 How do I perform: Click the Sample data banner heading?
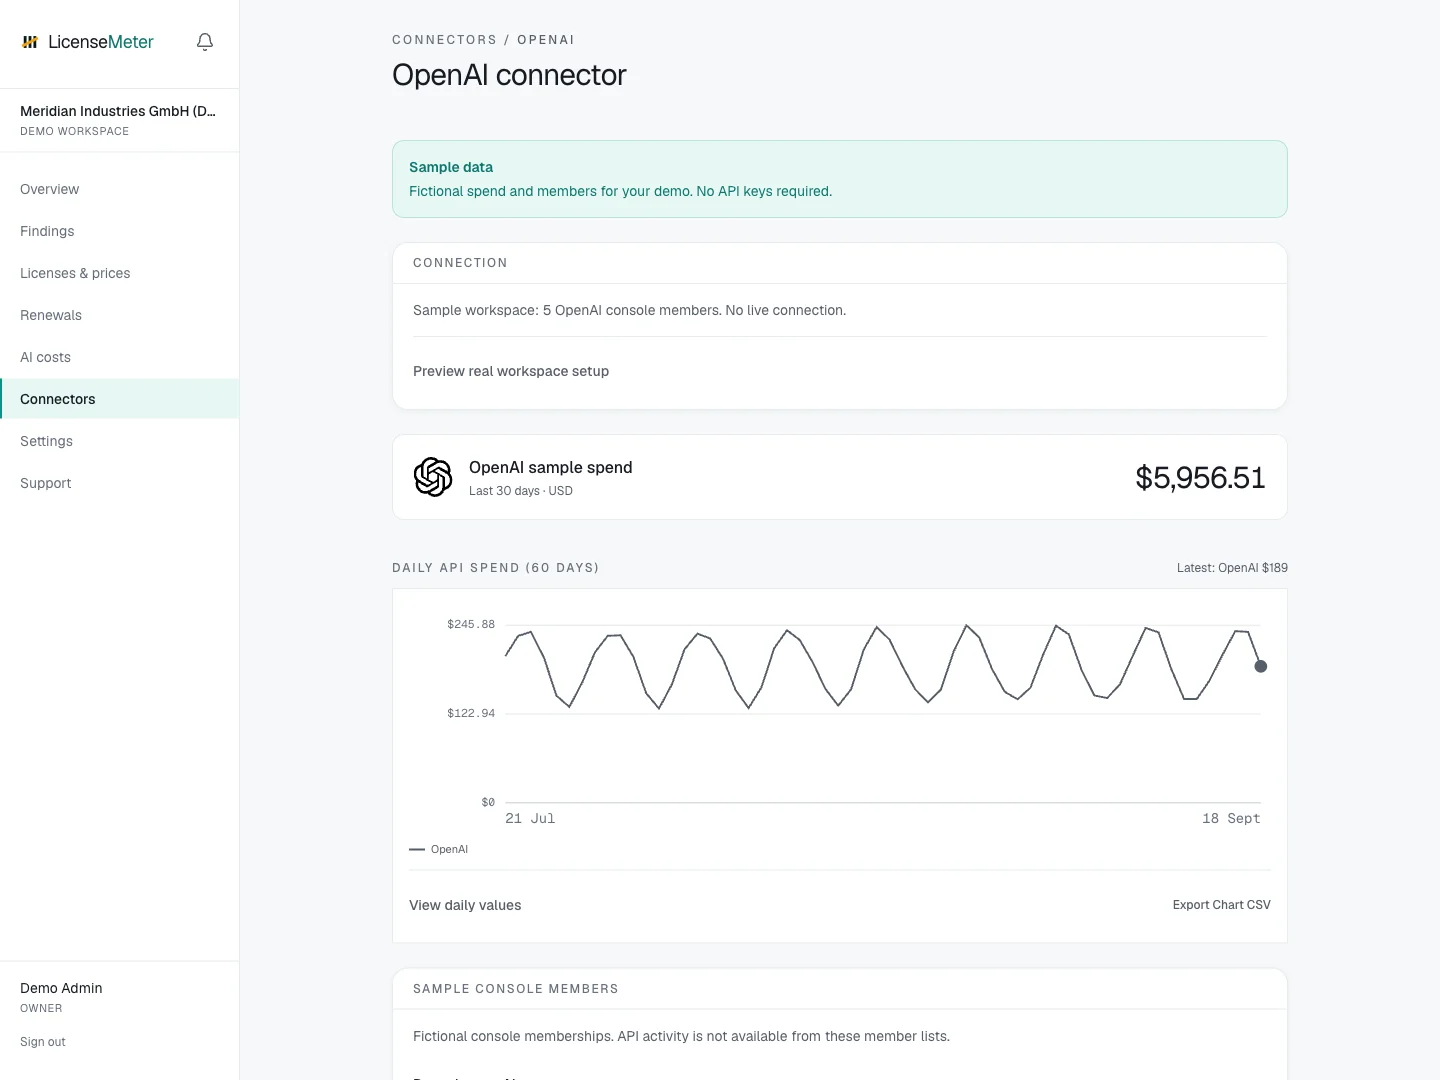pos(451,167)
